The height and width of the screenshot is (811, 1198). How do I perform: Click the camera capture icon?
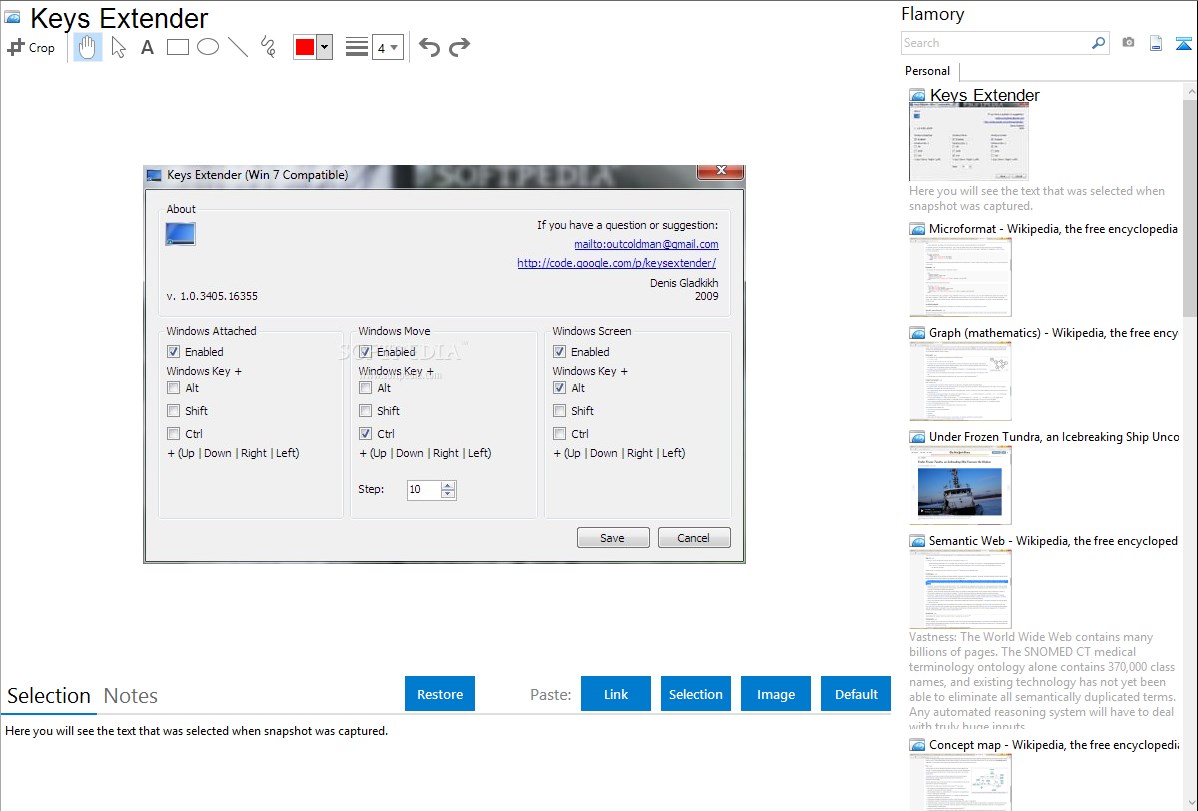[1128, 43]
